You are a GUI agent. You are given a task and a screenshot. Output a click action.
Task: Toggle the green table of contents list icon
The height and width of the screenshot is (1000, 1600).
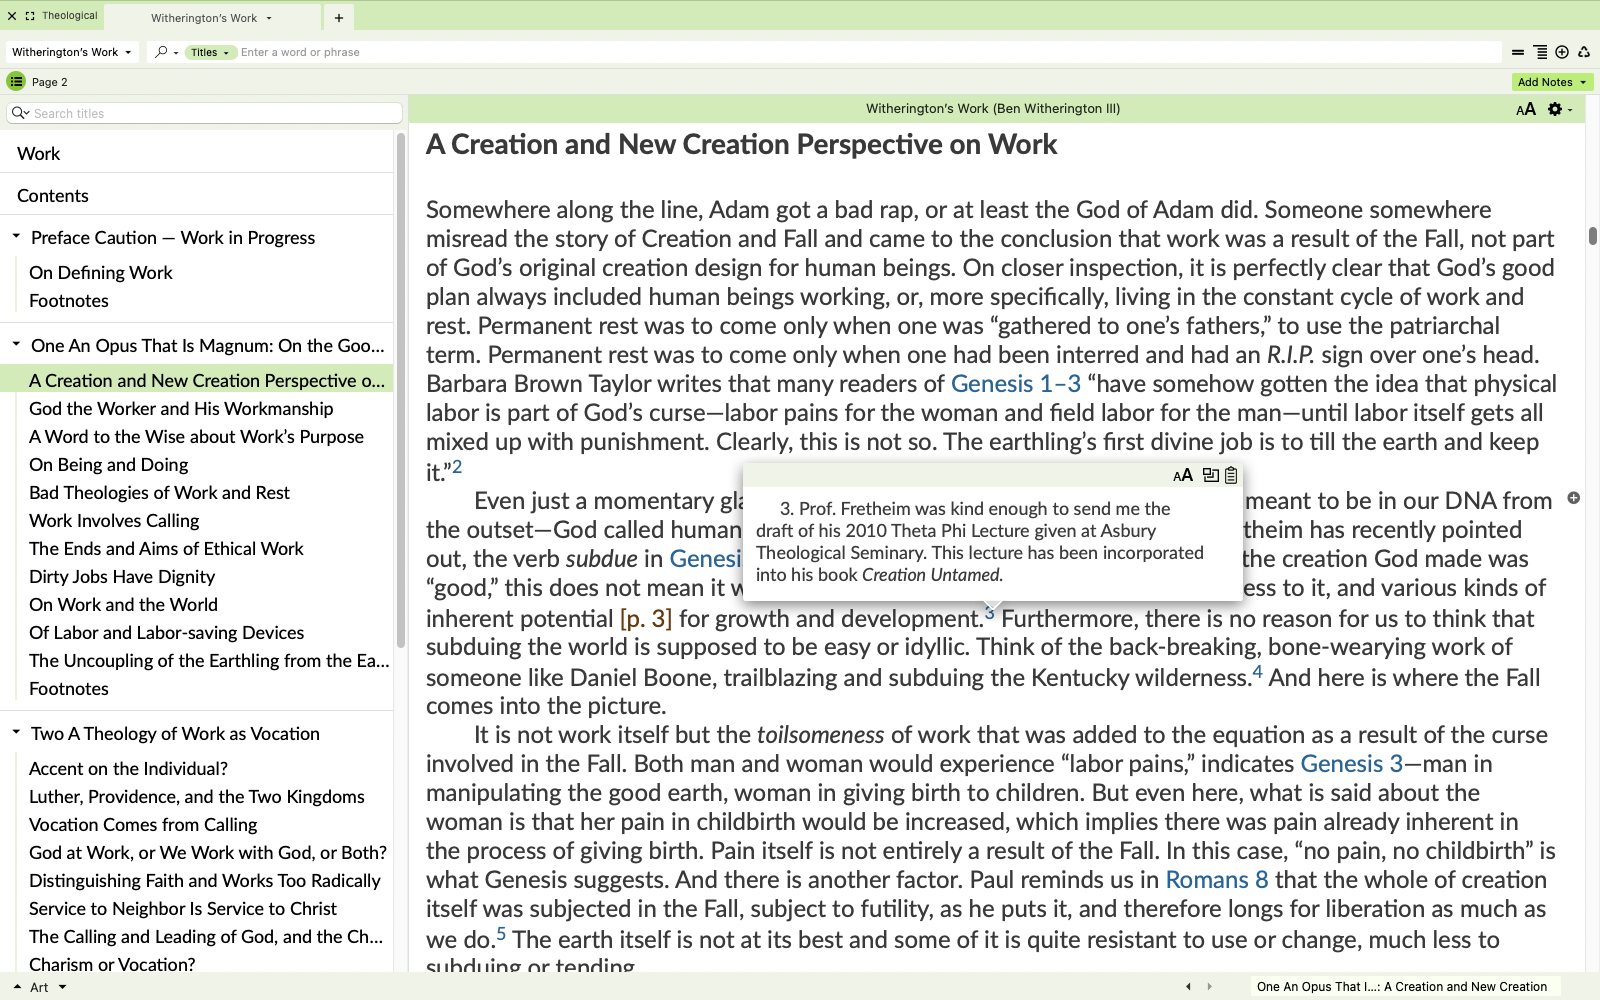pyautogui.click(x=16, y=82)
